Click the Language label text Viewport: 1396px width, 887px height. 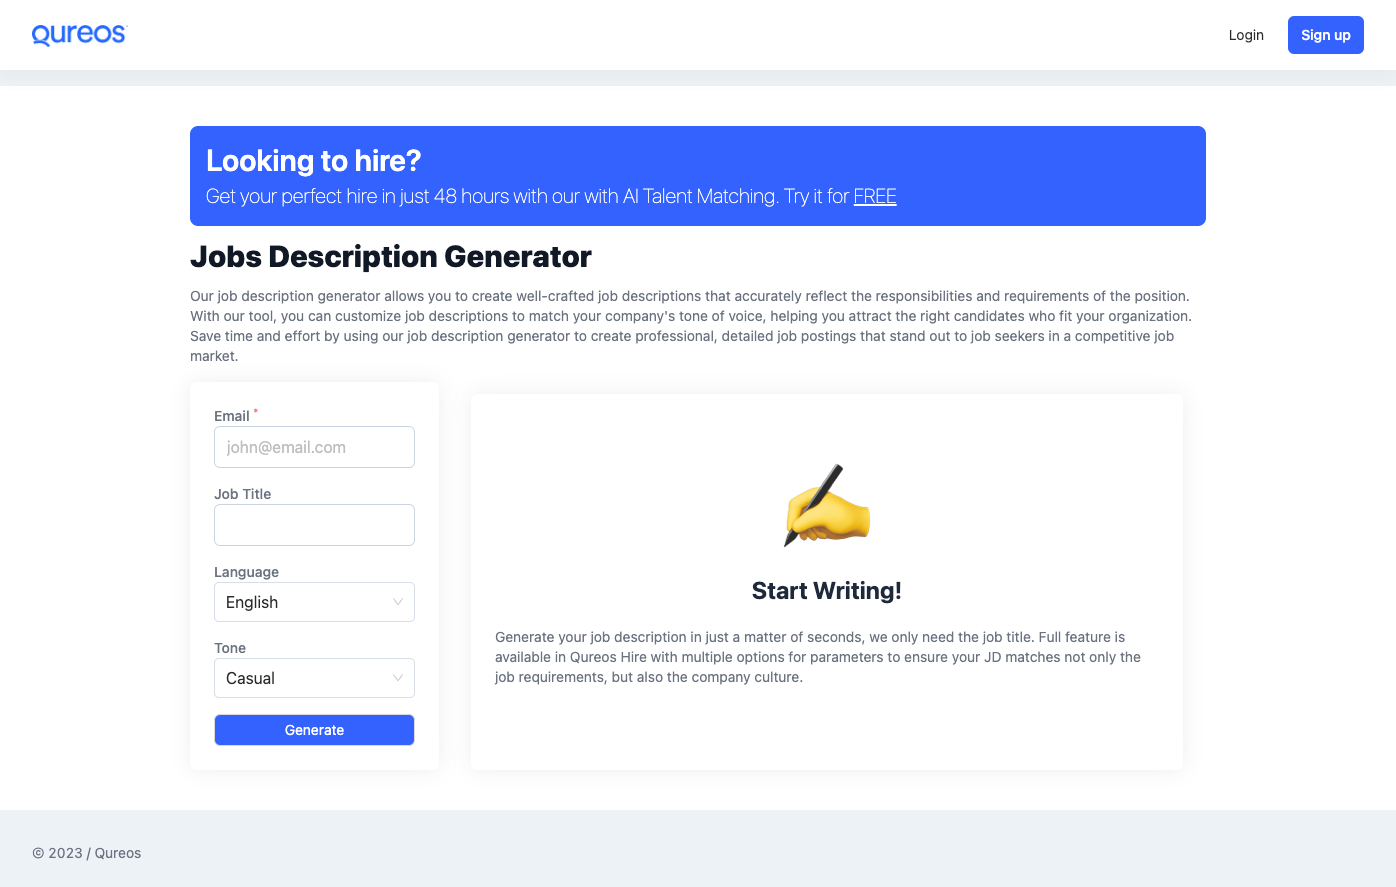click(x=246, y=572)
